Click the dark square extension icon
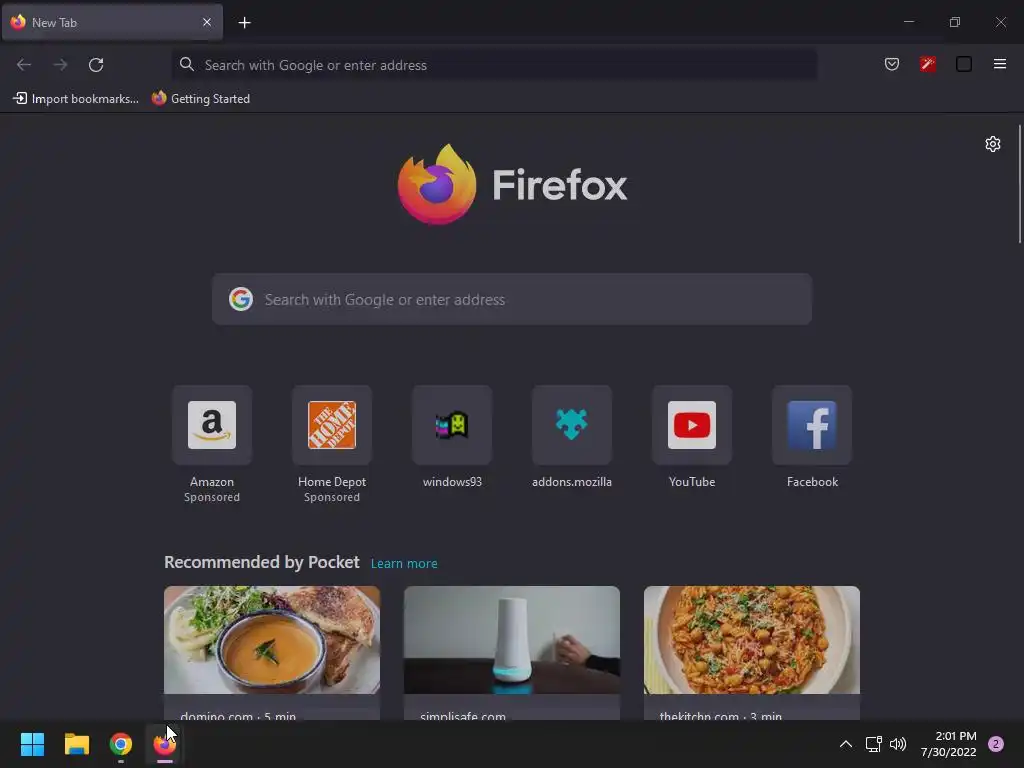The width and height of the screenshot is (1024, 768). (964, 64)
